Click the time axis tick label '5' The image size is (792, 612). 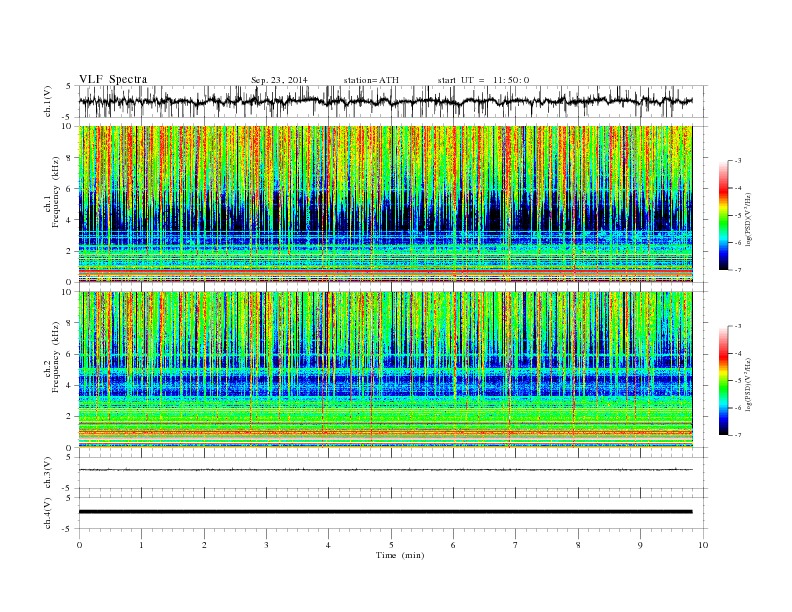(x=391, y=545)
